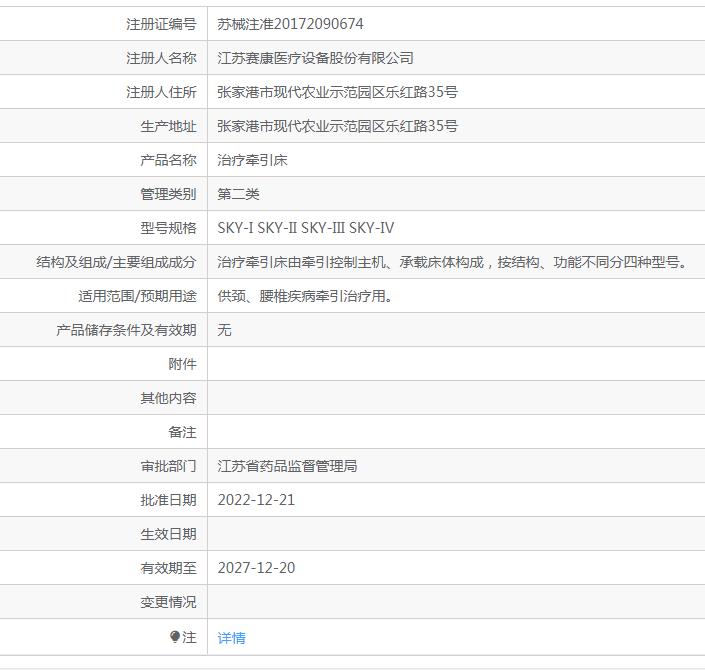
Task: Click the 注册人住所 address value
Action: point(338,92)
